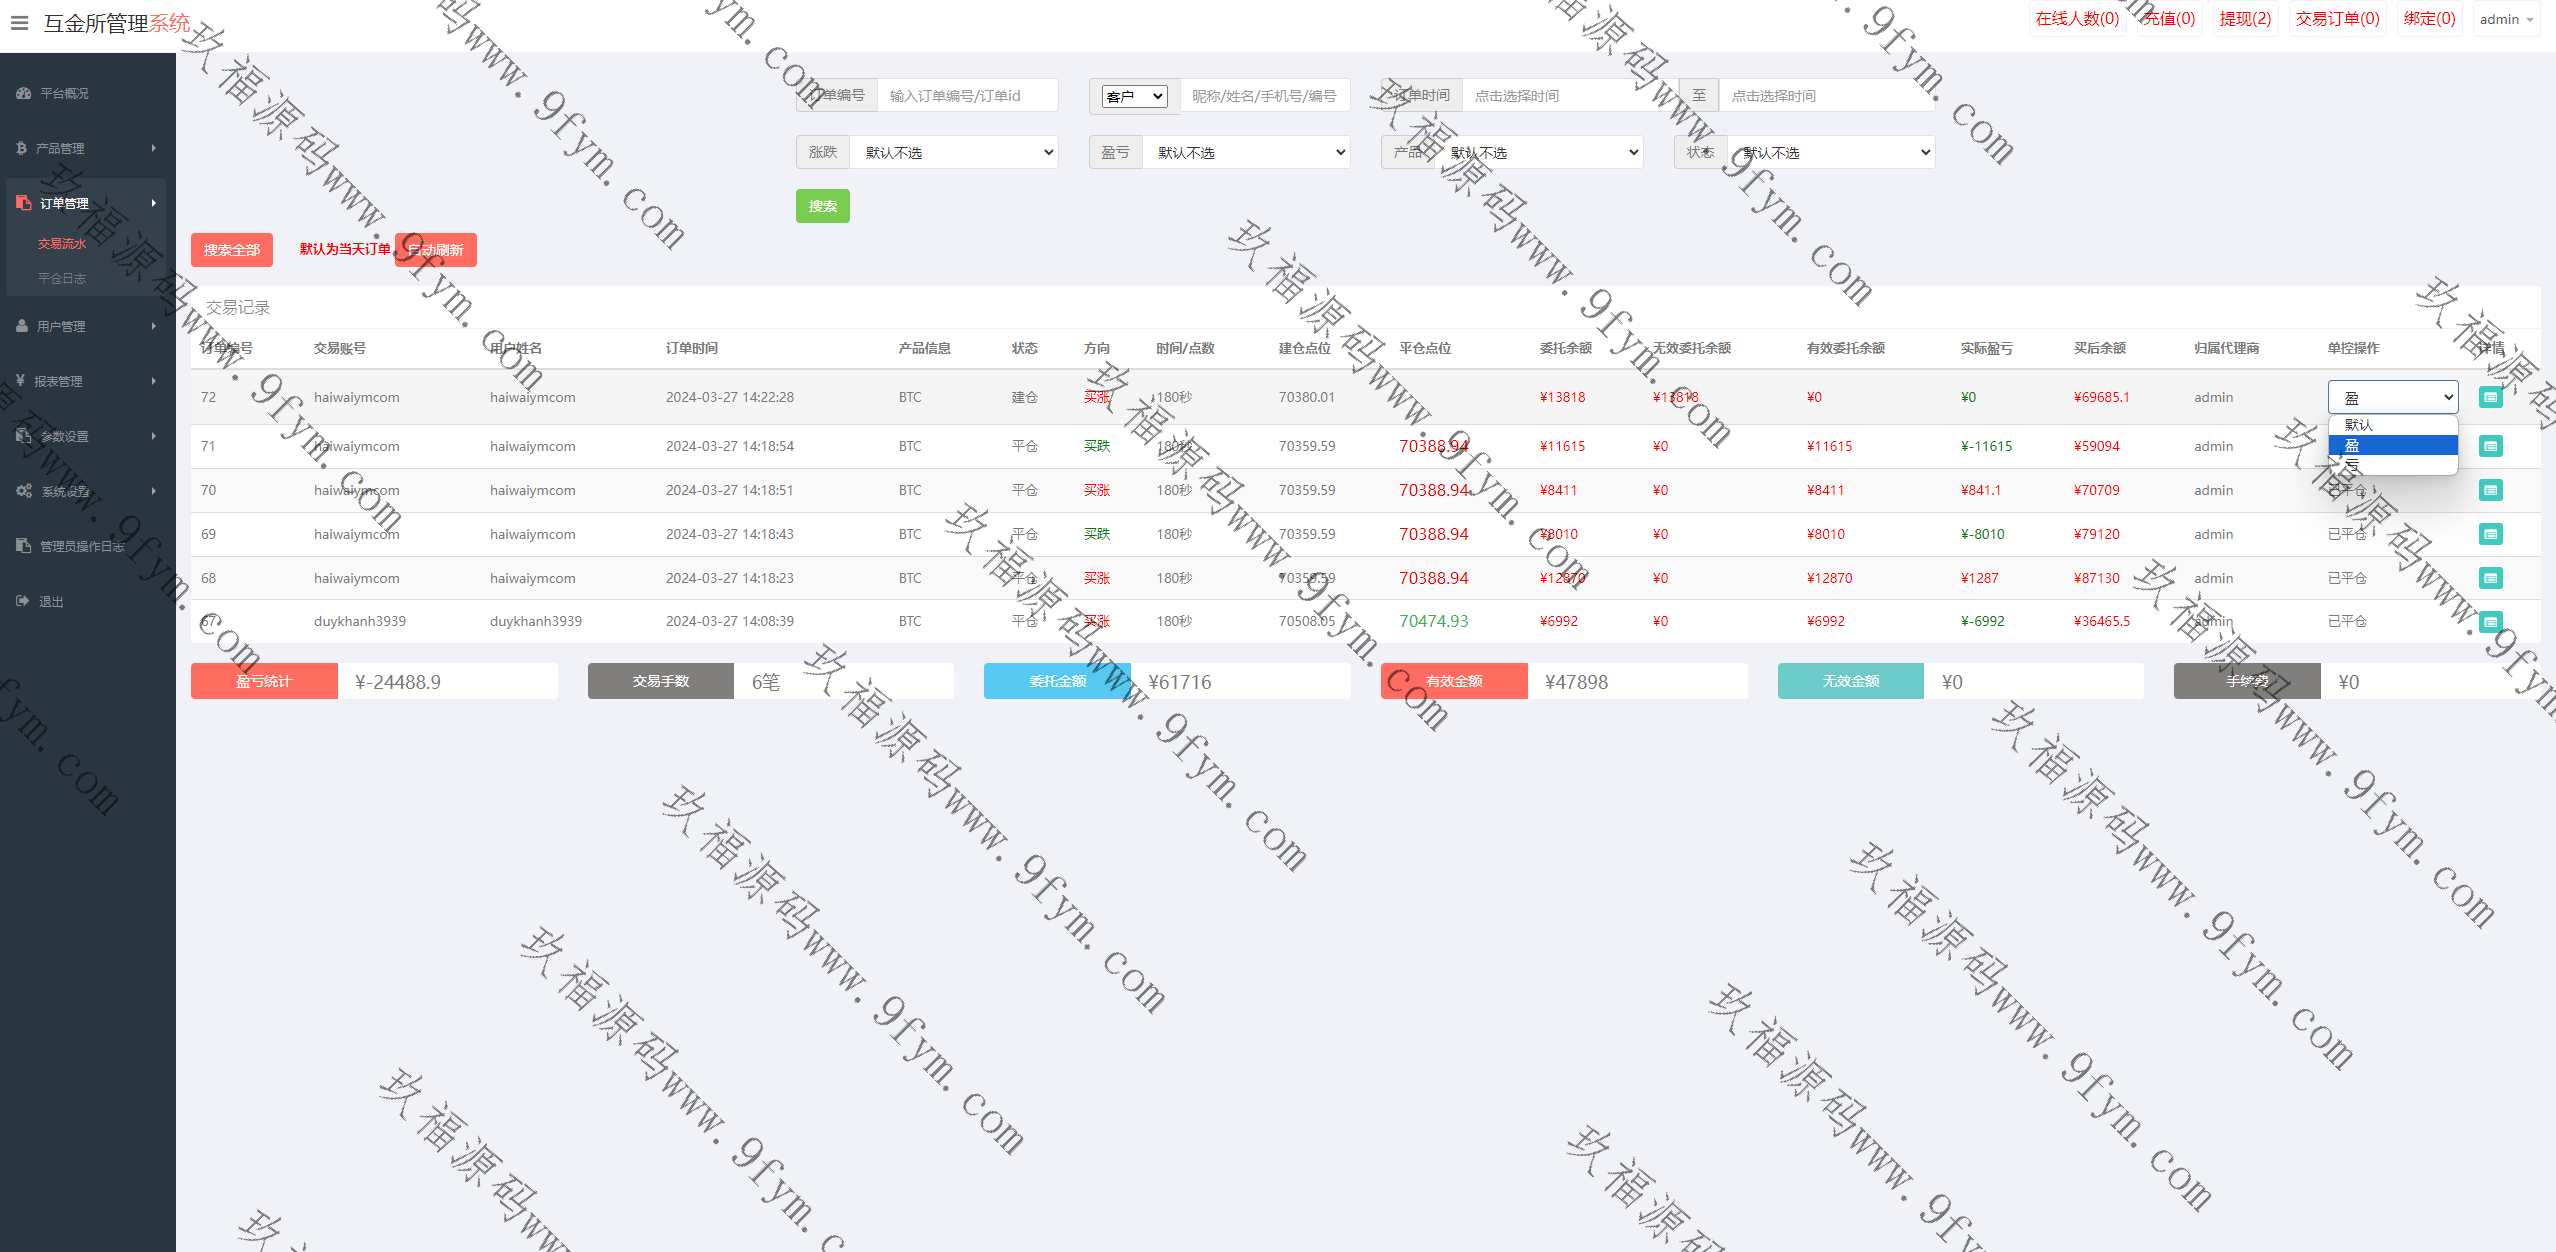Open 平仓日志 submenu item
Image resolution: width=2556 pixels, height=1252 pixels.
(62, 278)
